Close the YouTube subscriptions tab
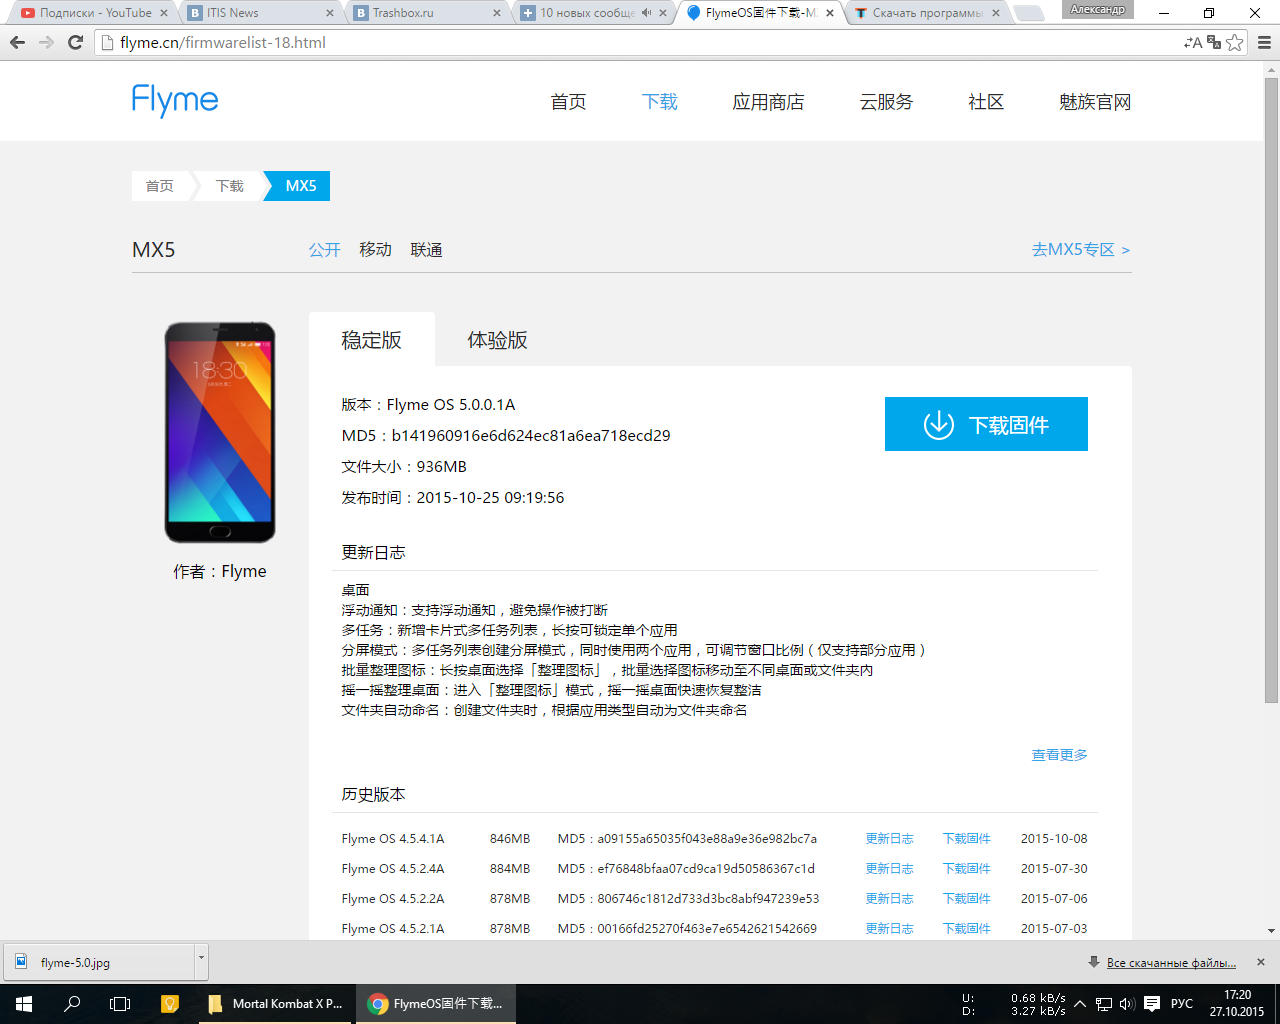This screenshot has height=1024, width=1280. click(x=164, y=13)
